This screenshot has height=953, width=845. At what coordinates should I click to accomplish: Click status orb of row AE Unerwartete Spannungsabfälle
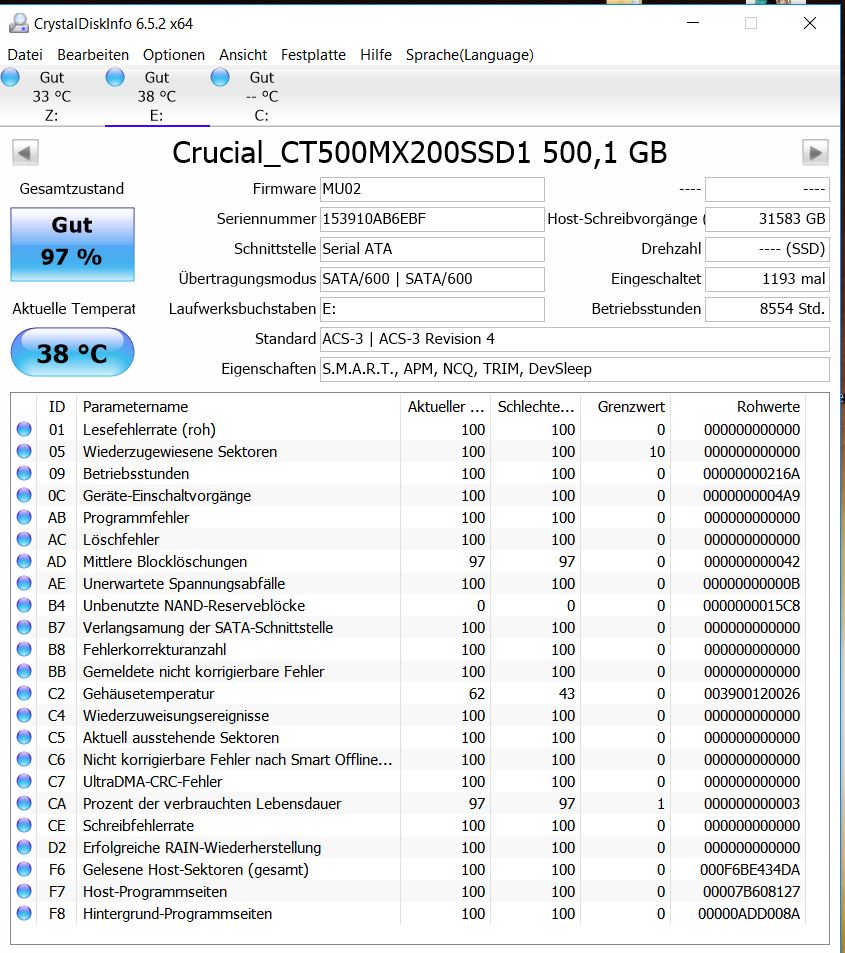[x=24, y=583]
